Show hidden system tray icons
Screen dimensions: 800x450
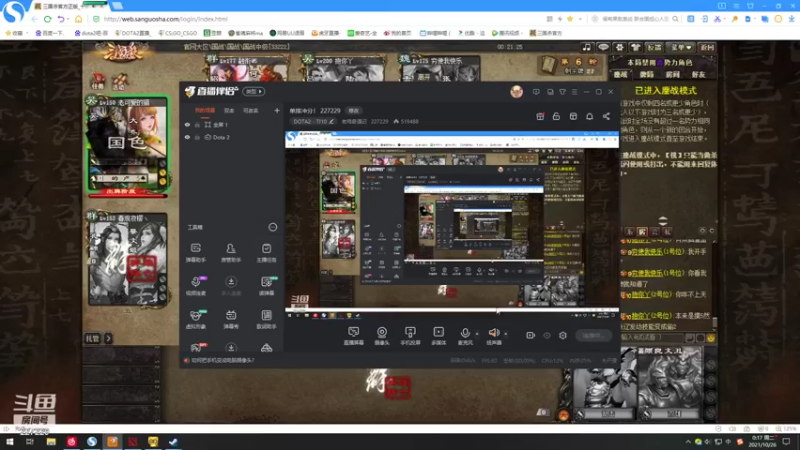pyautogui.click(x=688, y=442)
